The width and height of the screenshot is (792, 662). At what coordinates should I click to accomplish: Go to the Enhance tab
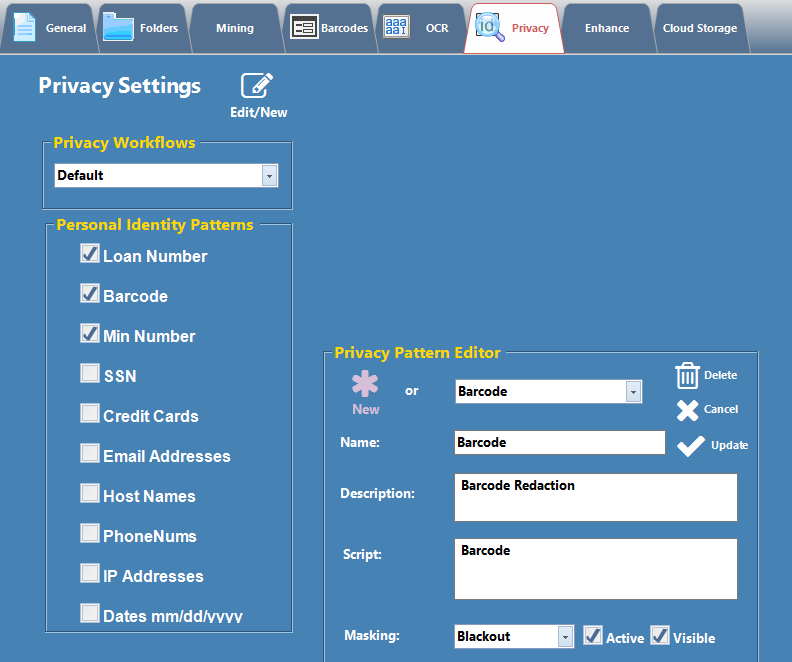[607, 28]
